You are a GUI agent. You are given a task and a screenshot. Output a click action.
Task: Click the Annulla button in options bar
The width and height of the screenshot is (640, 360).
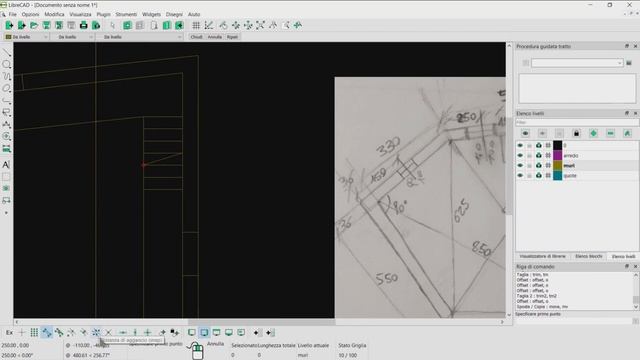click(215, 37)
